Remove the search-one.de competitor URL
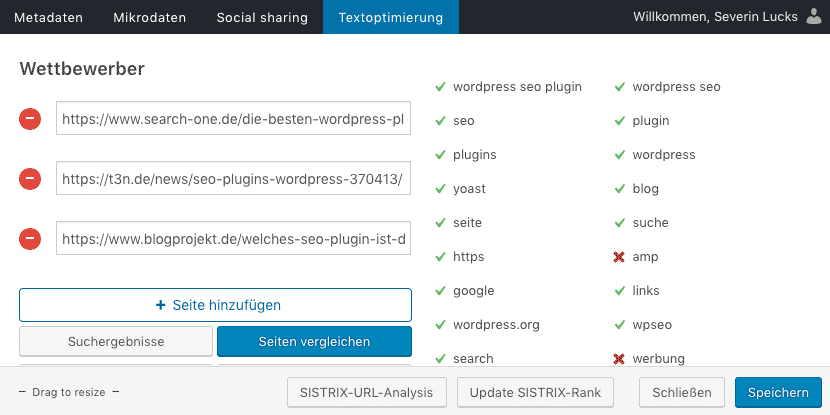The image size is (830, 415). [31, 120]
